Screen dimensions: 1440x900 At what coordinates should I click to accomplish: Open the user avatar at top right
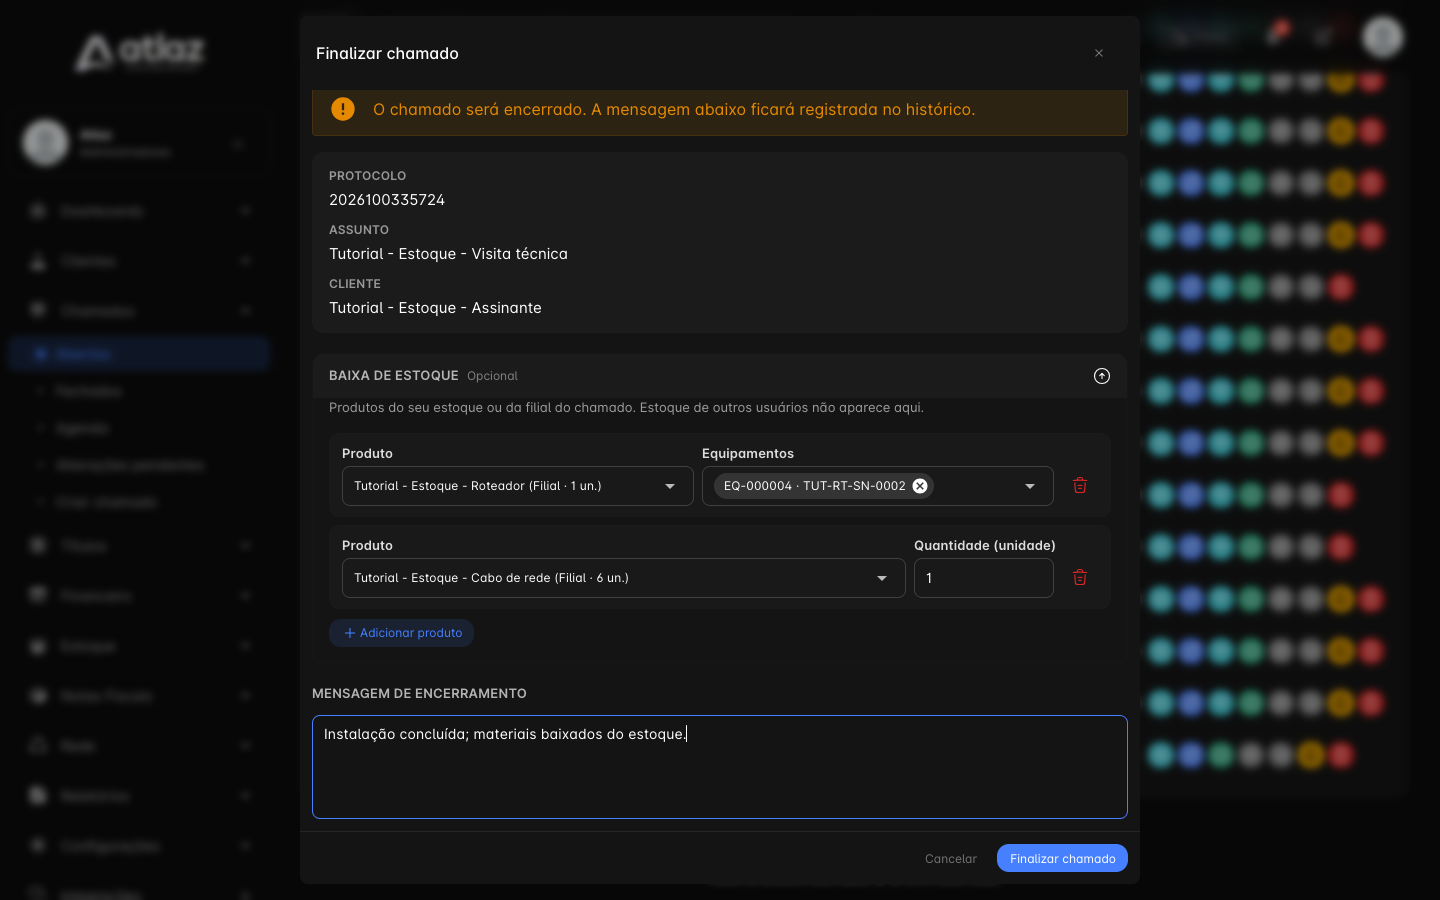point(1384,37)
